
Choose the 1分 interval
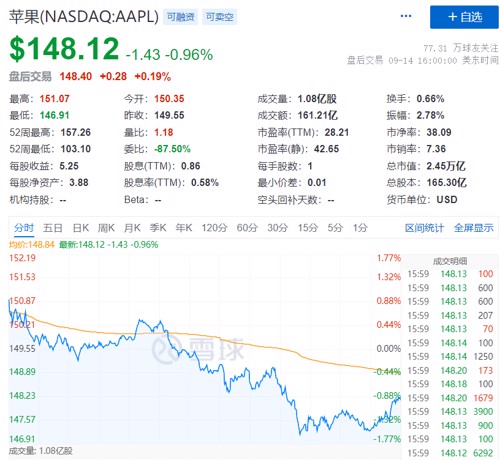pyautogui.click(x=361, y=228)
